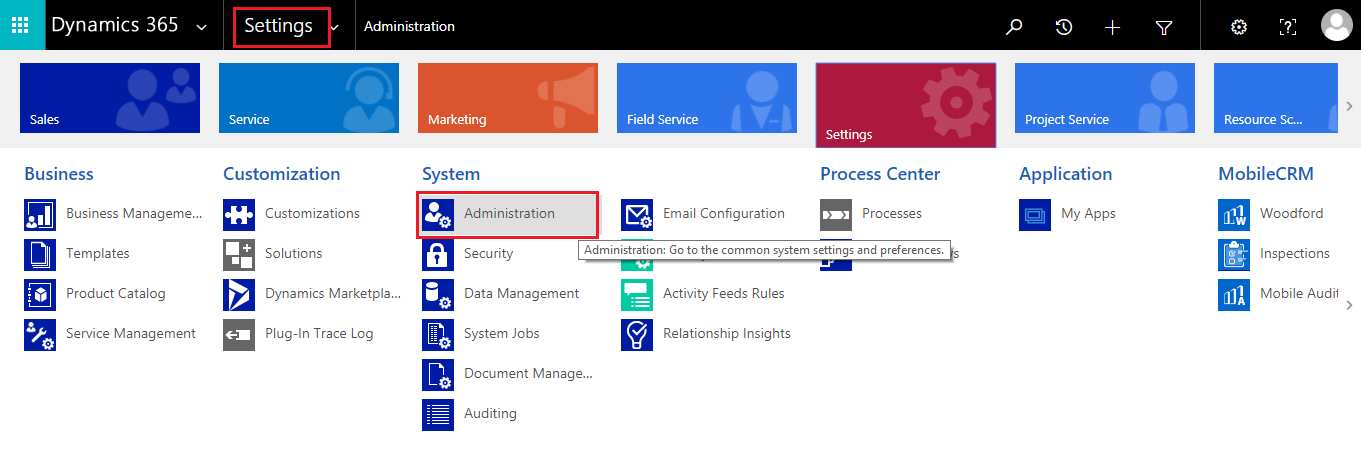Show more area tiles with right arrow
This screenshot has height=457, width=1361.
1349,105
